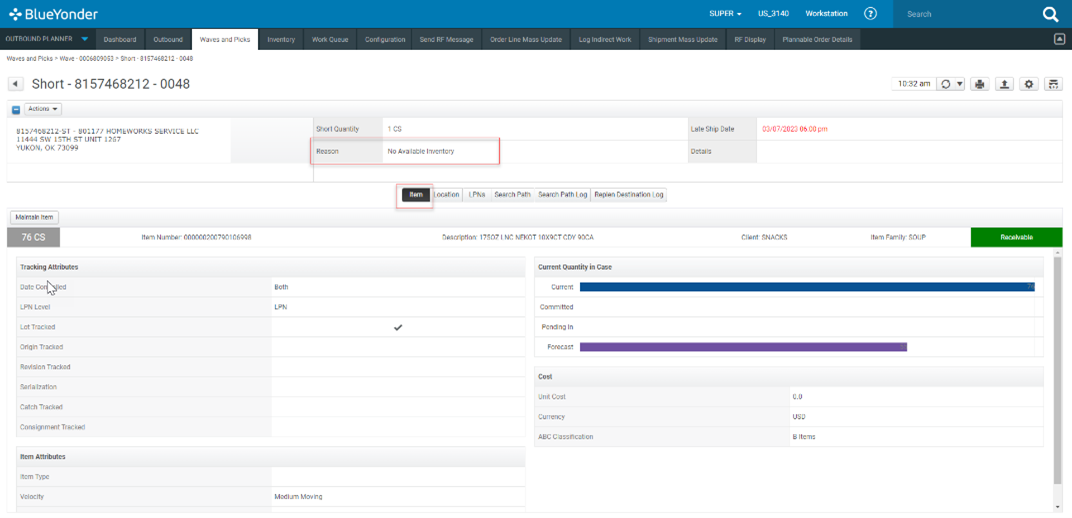Open the Outbound Planner dropdown arrow
Image resolution: width=1072 pixels, height=518 pixels.
tap(84, 39)
